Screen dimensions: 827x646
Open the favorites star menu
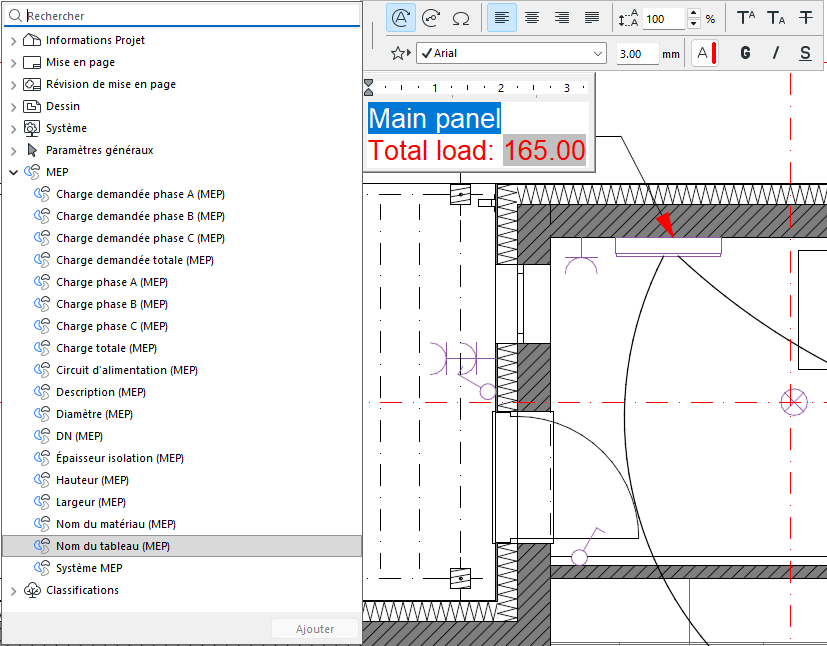(x=400, y=53)
